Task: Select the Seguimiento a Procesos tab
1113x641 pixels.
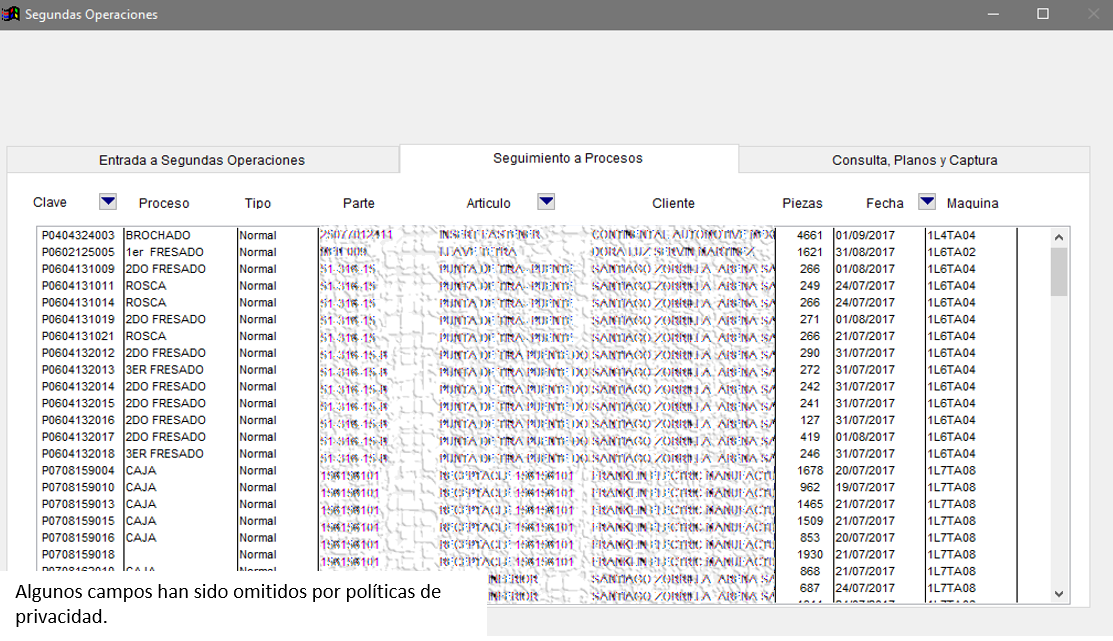Action: pyautogui.click(x=568, y=158)
